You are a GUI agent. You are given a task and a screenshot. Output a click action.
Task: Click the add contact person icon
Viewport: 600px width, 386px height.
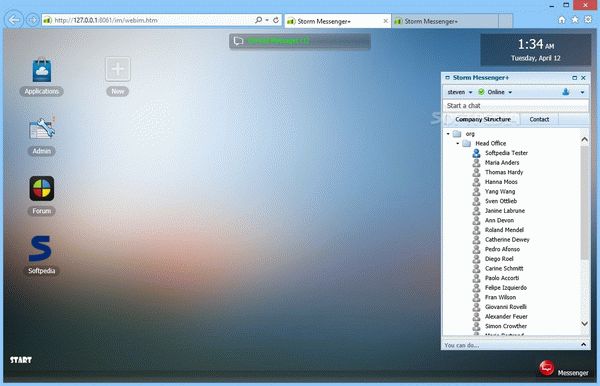coord(566,92)
